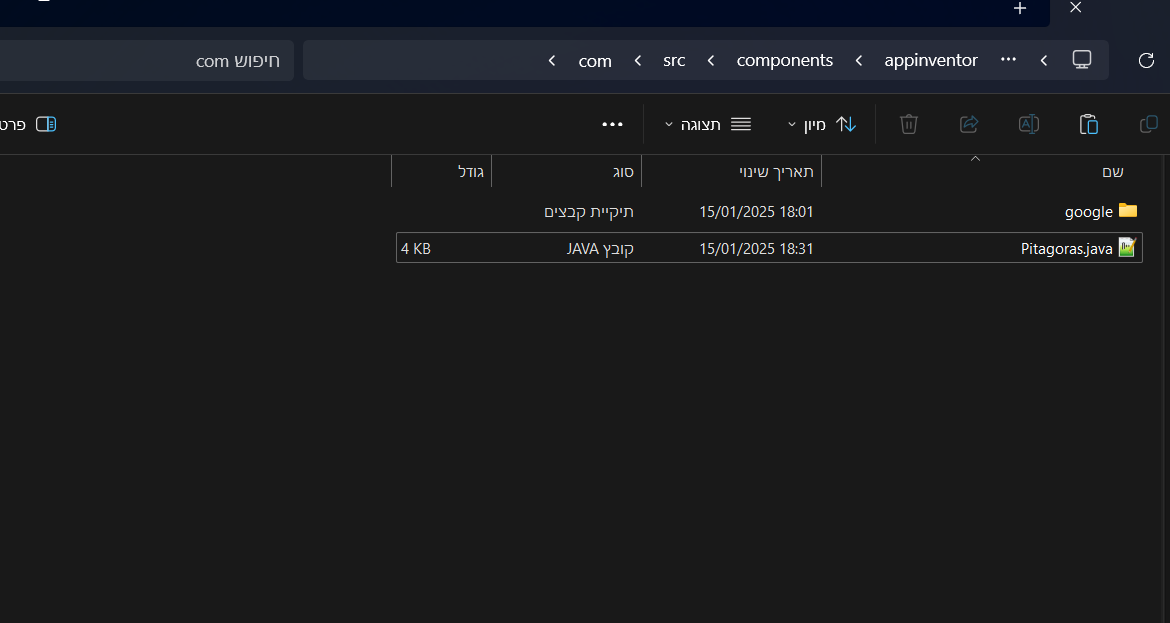The width and height of the screenshot is (1170, 623).
Task: Expand hidden breadcrumb folders via the ellipsis
Action: click(x=1008, y=59)
